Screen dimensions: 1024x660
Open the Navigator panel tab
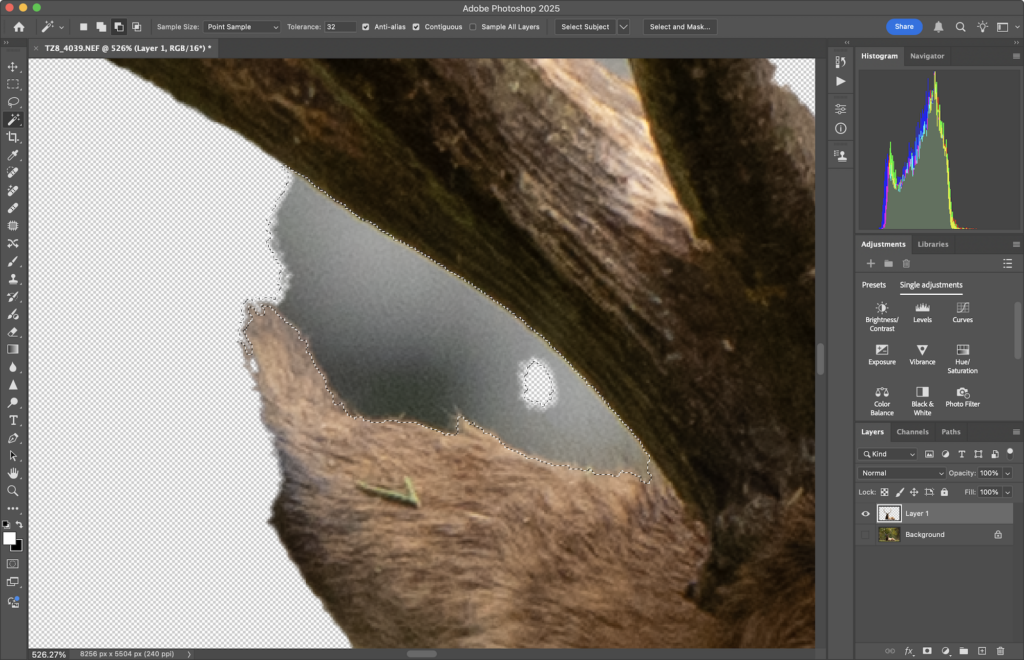point(927,56)
